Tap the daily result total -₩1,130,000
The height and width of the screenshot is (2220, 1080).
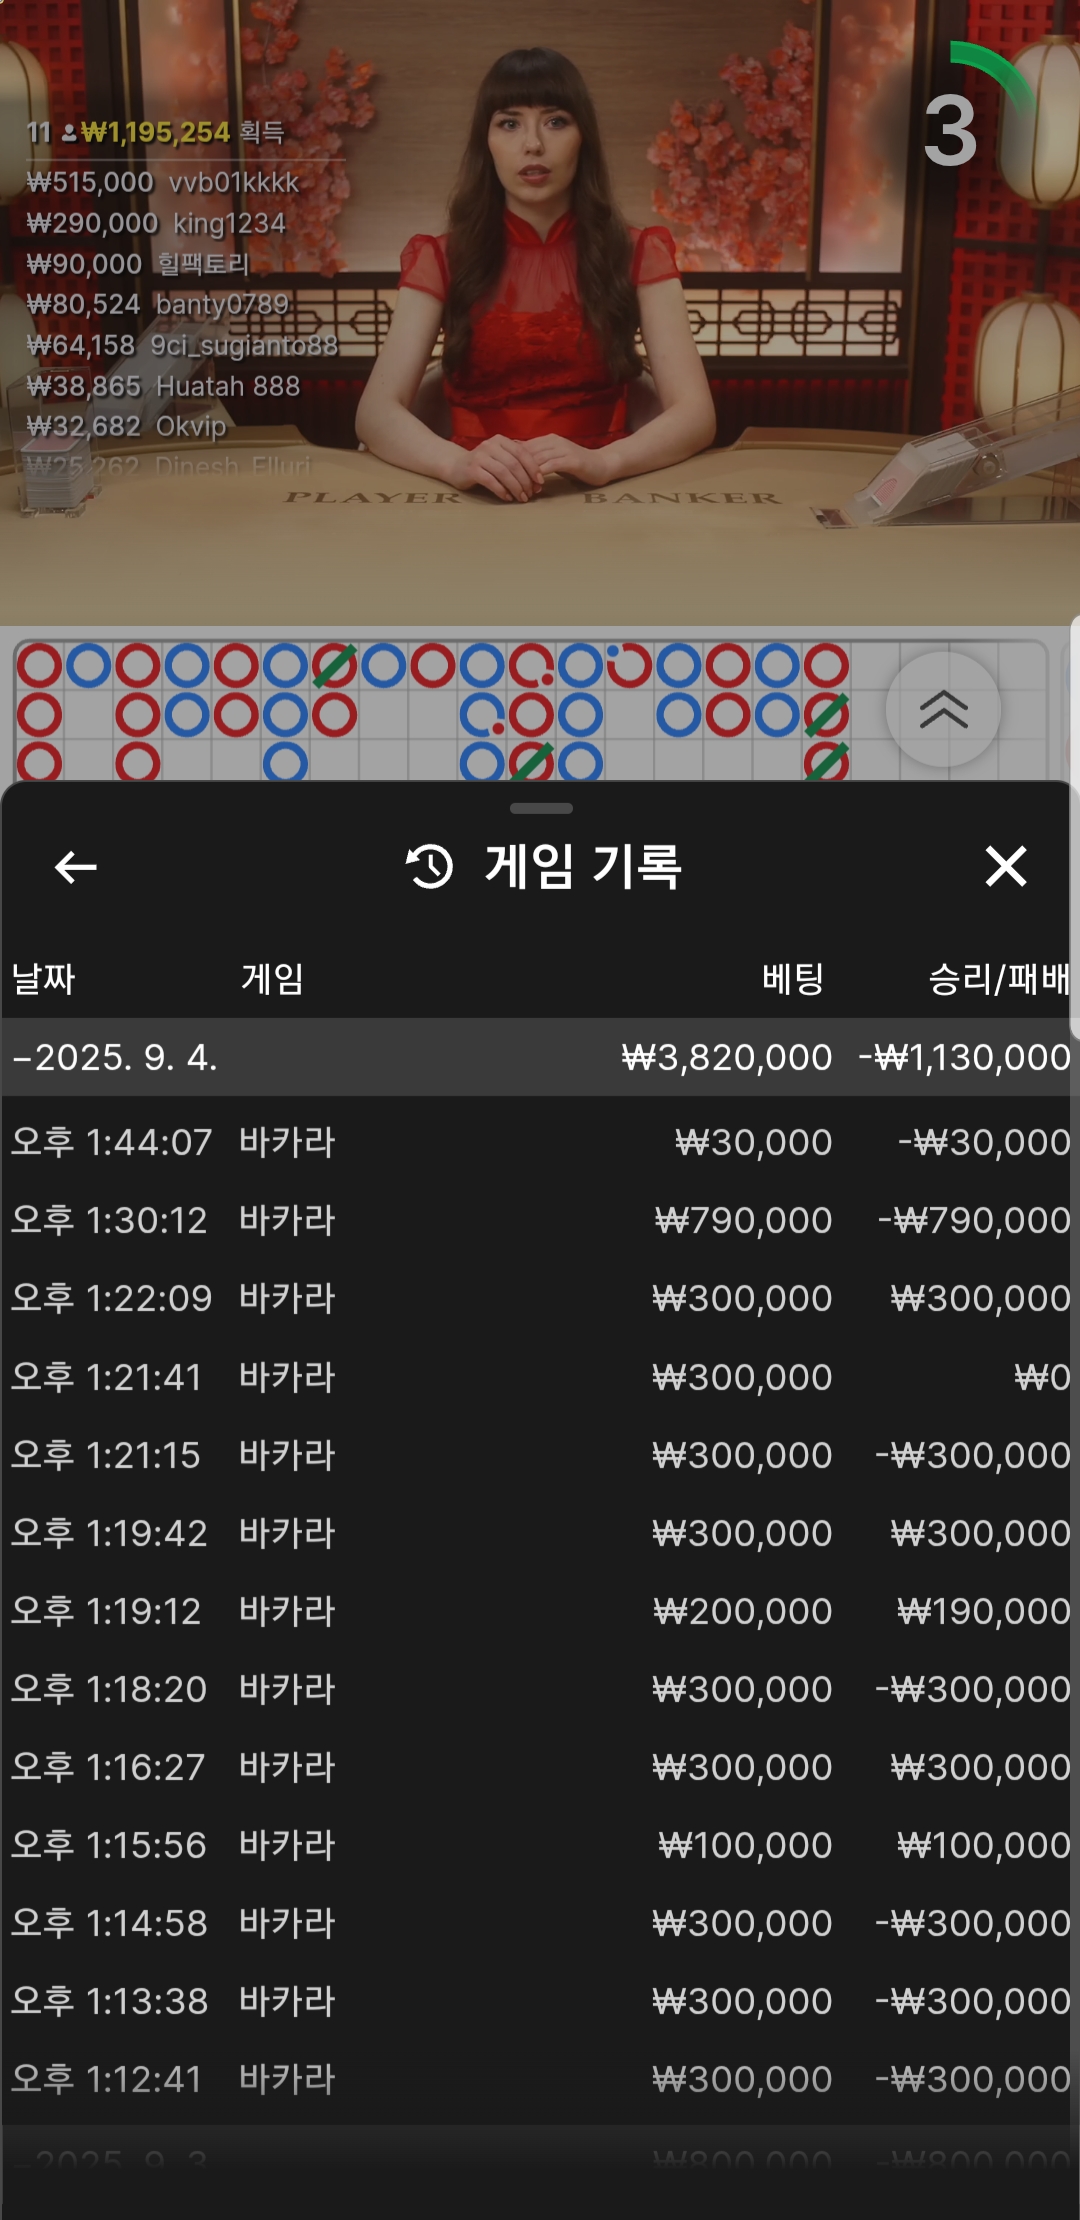point(965,1057)
